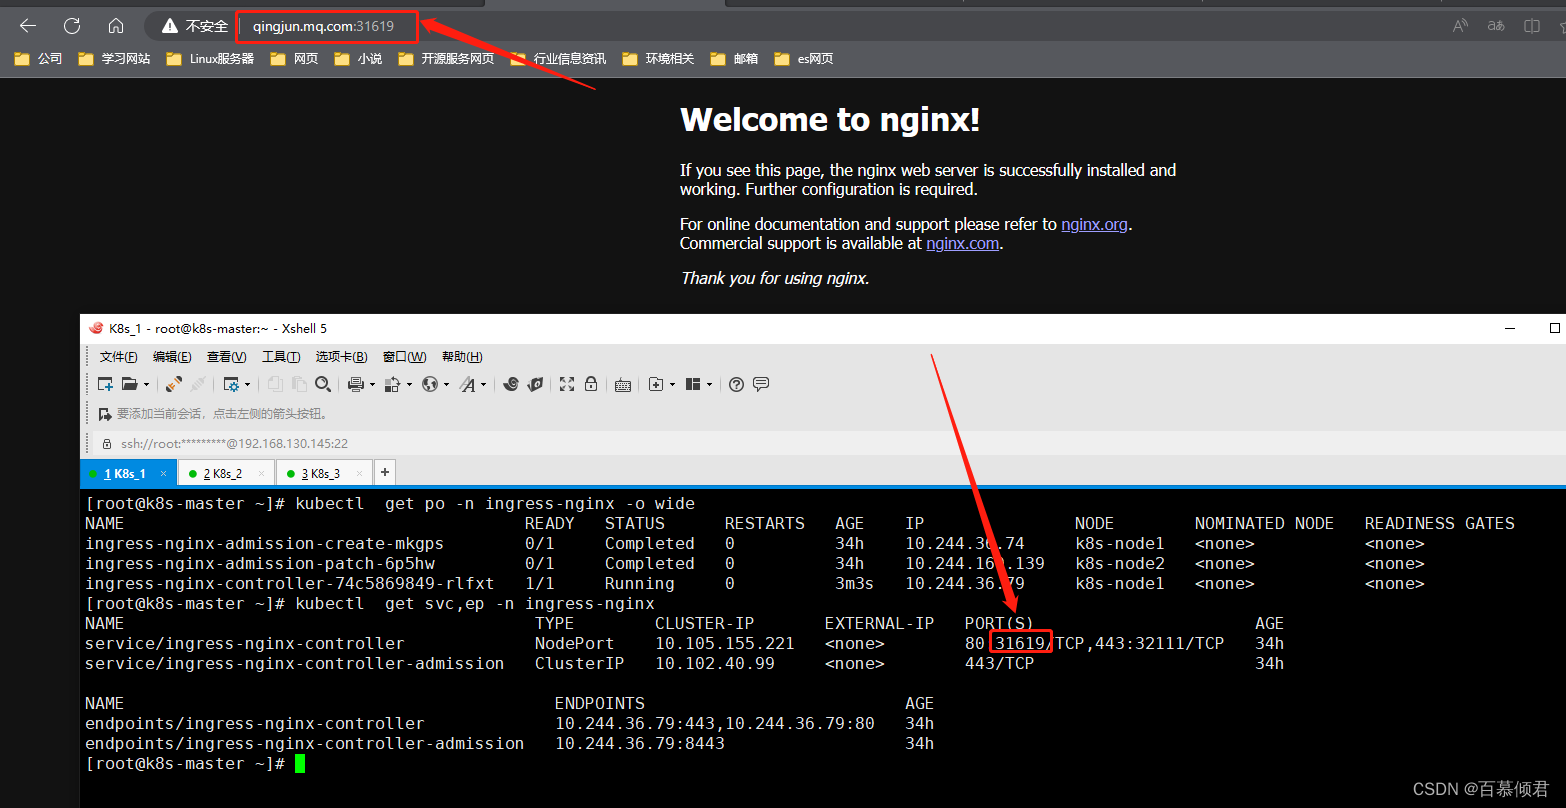Click the font settings icon
This screenshot has height=808, width=1566.
467,384
